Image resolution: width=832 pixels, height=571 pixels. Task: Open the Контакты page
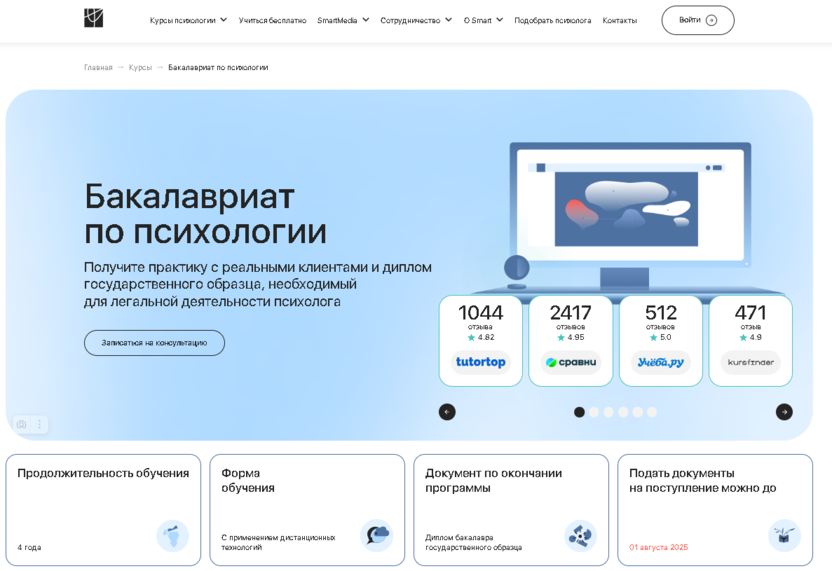click(619, 20)
